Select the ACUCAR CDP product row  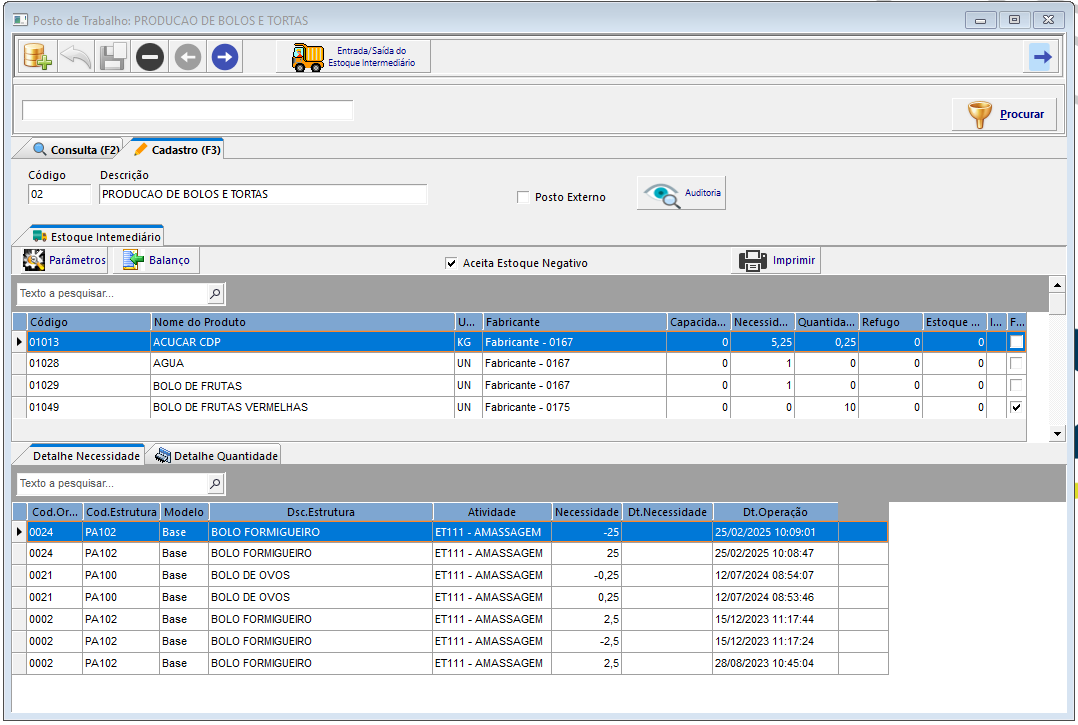[x=526, y=342]
